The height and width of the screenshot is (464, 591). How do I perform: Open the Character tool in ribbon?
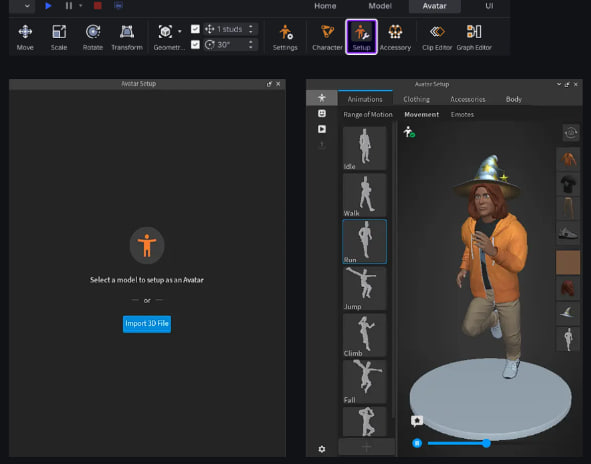click(327, 37)
